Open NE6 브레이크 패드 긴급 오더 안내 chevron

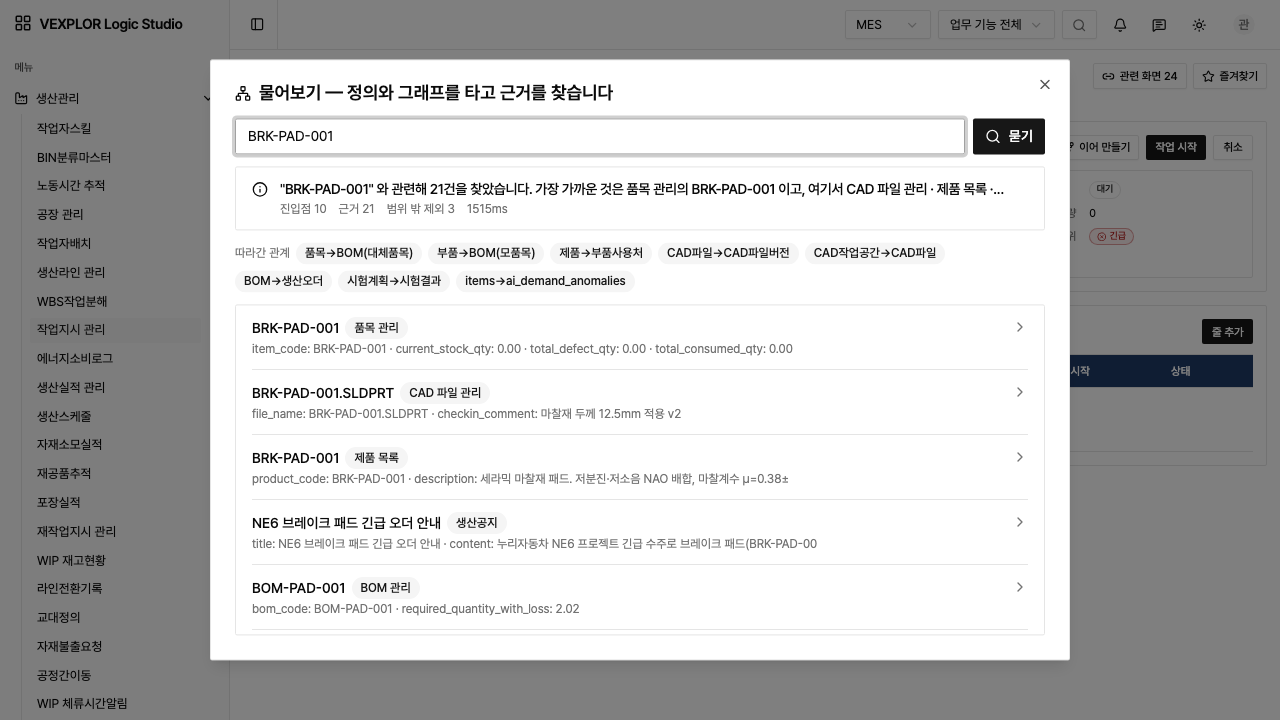(1020, 522)
